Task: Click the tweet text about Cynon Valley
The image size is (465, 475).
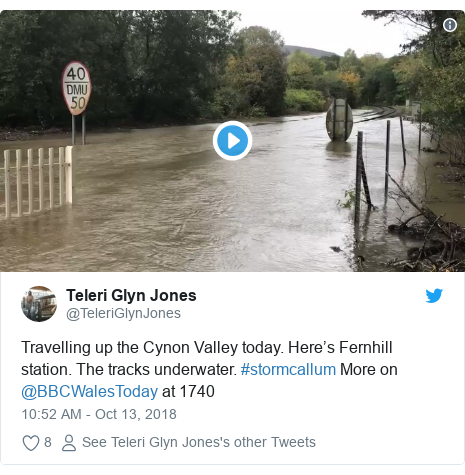Action: click(209, 369)
